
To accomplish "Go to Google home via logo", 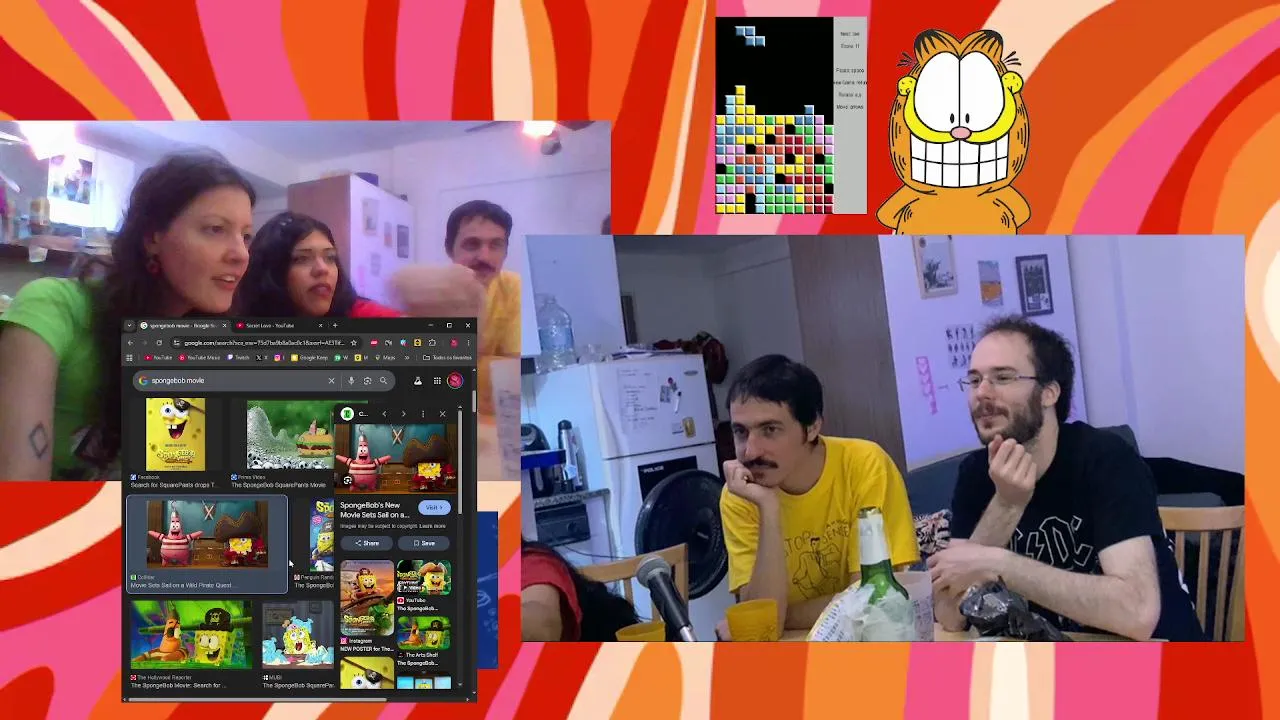I will tap(143, 381).
